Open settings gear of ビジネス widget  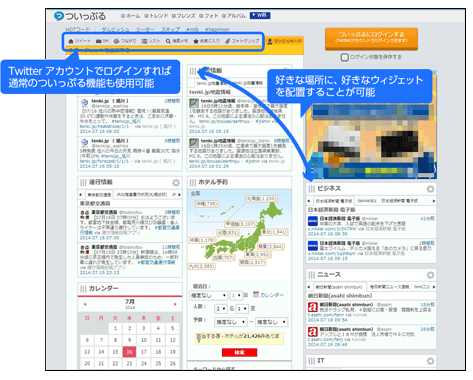pos(430,189)
